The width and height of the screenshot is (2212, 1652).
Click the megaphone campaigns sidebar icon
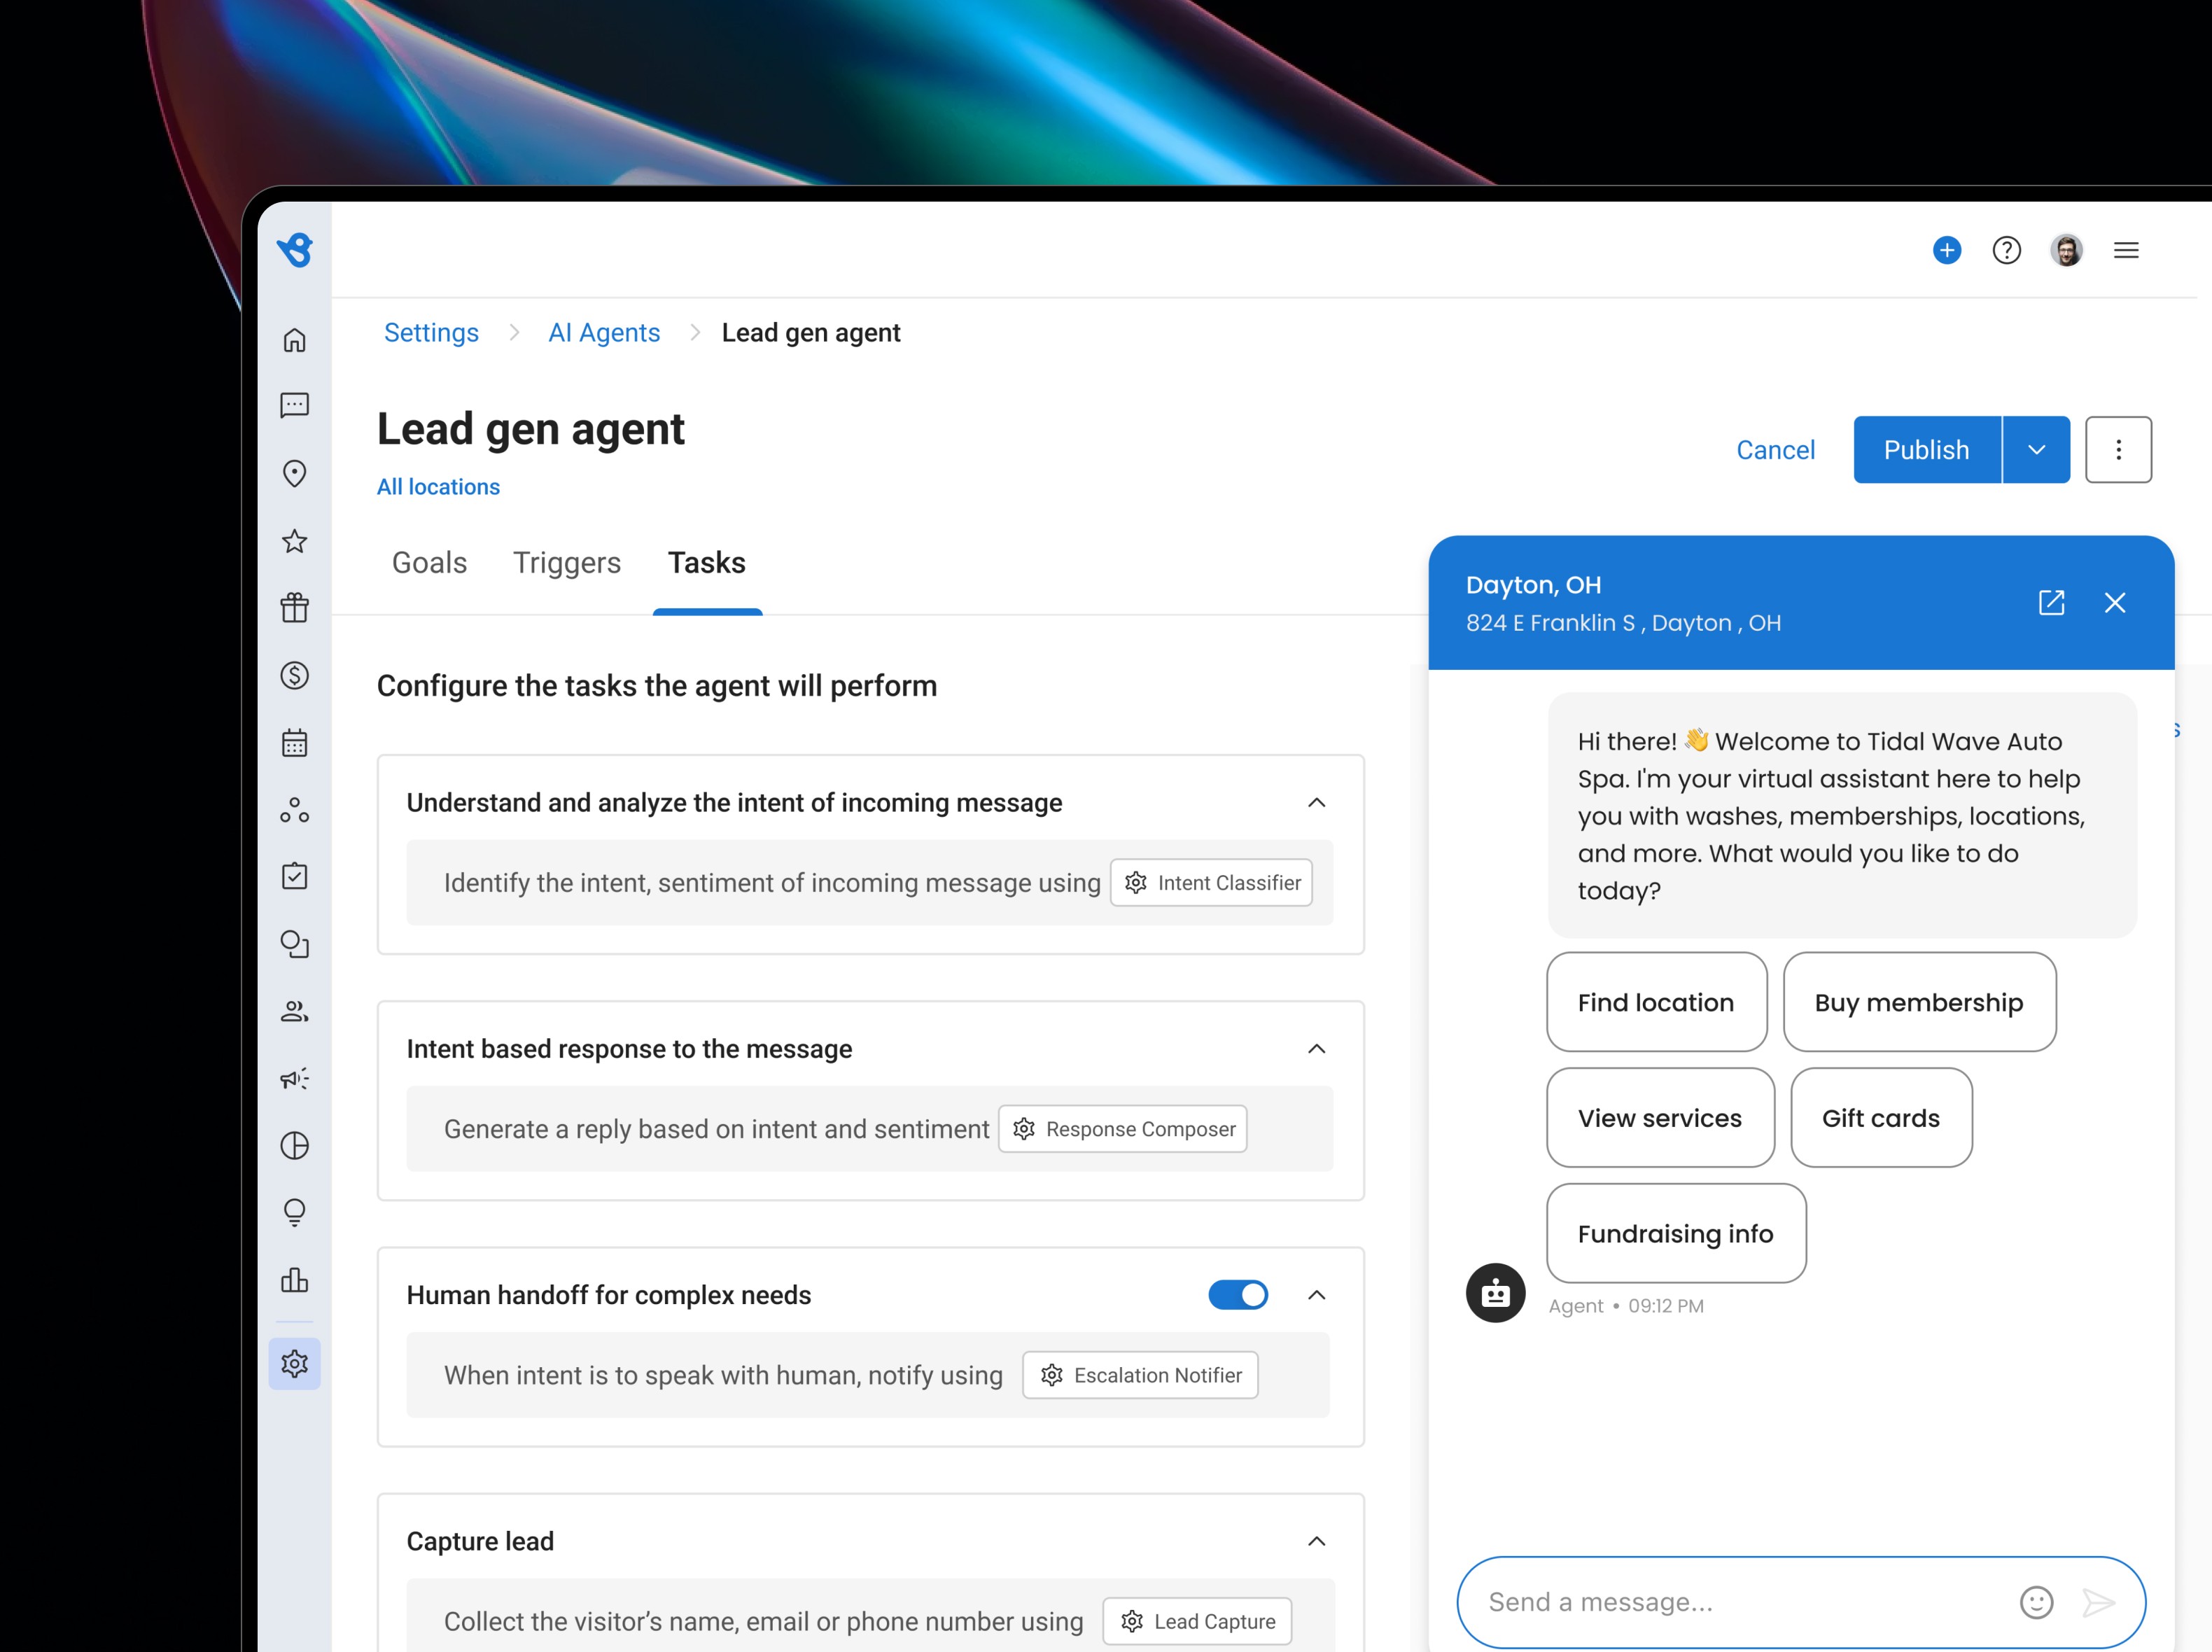pyautogui.click(x=294, y=1078)
